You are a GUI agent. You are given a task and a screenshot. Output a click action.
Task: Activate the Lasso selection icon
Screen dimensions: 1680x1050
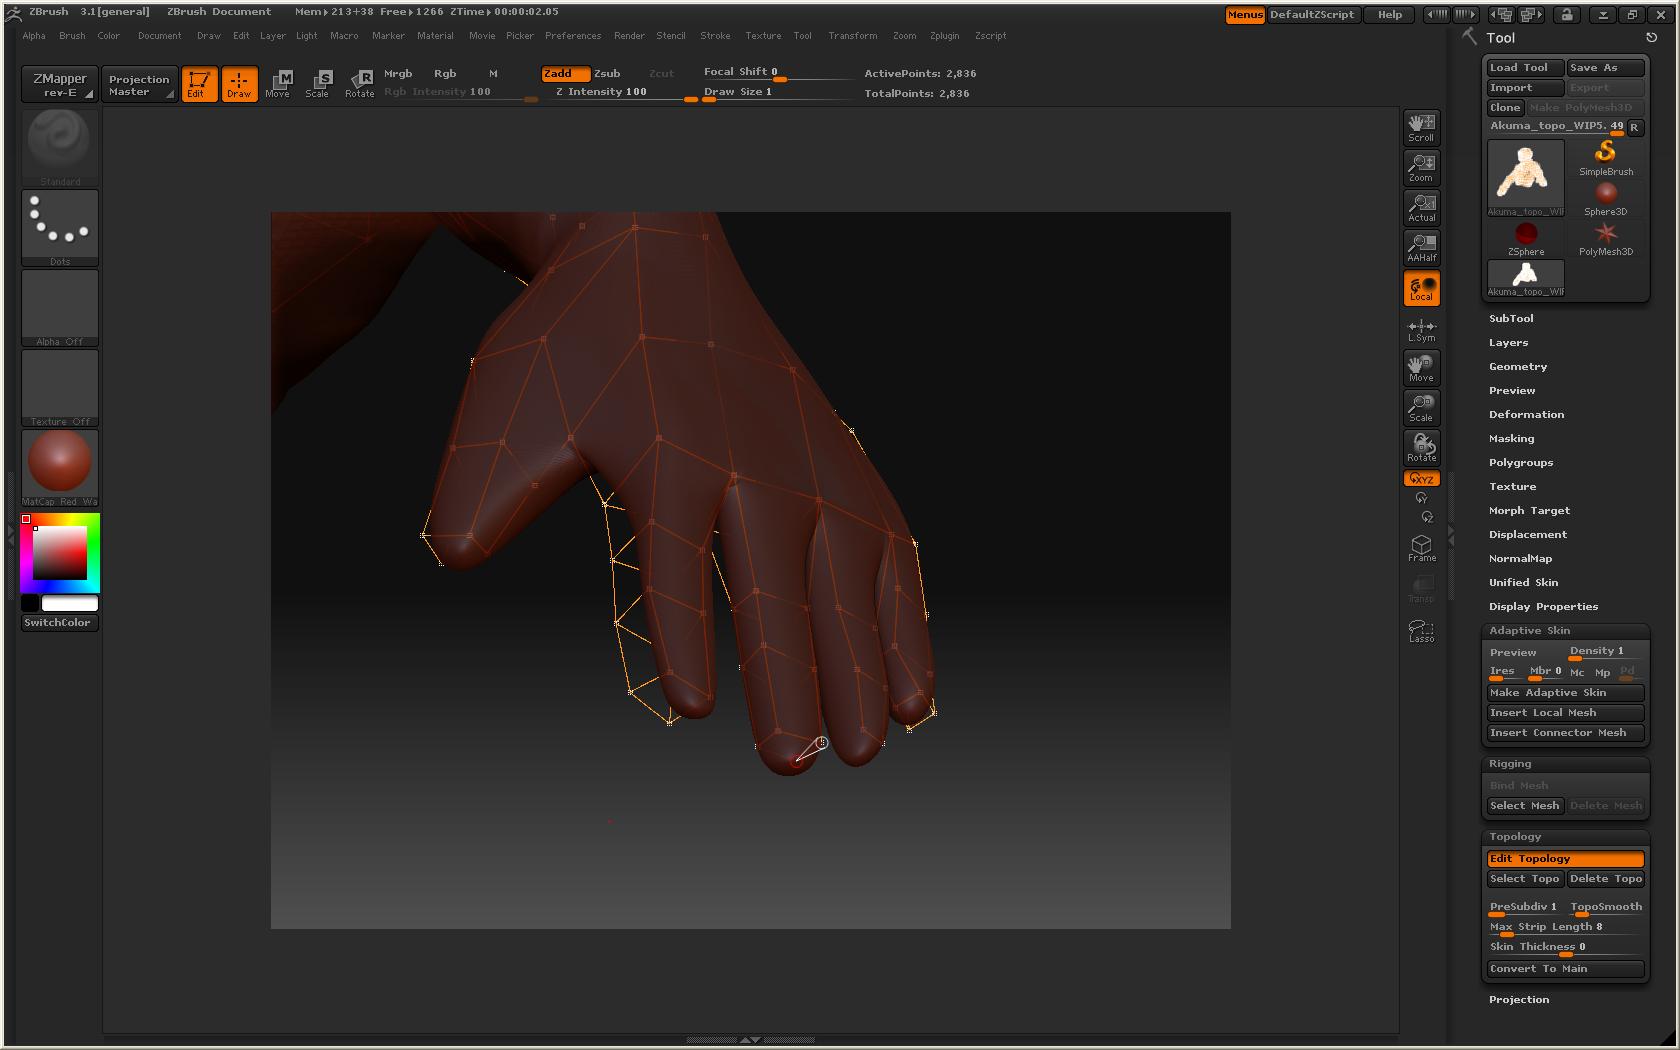pyautogui.click(x=1421, y=630)
